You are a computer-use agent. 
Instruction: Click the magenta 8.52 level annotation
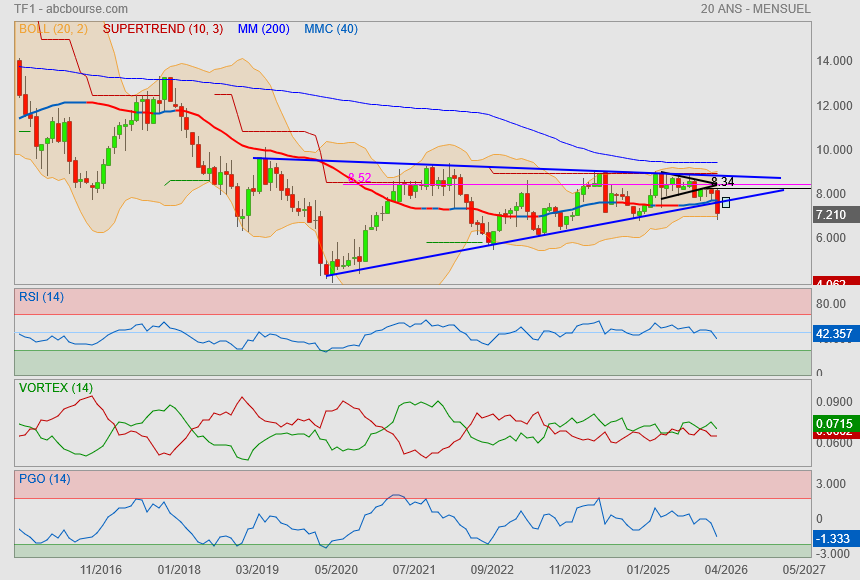(359, 178)
